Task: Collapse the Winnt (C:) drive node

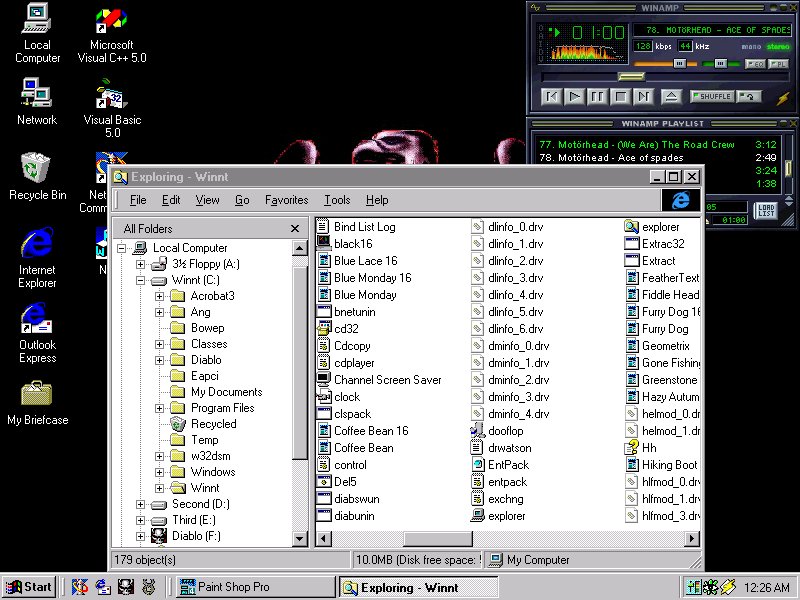Action: (x=140, y=280)
